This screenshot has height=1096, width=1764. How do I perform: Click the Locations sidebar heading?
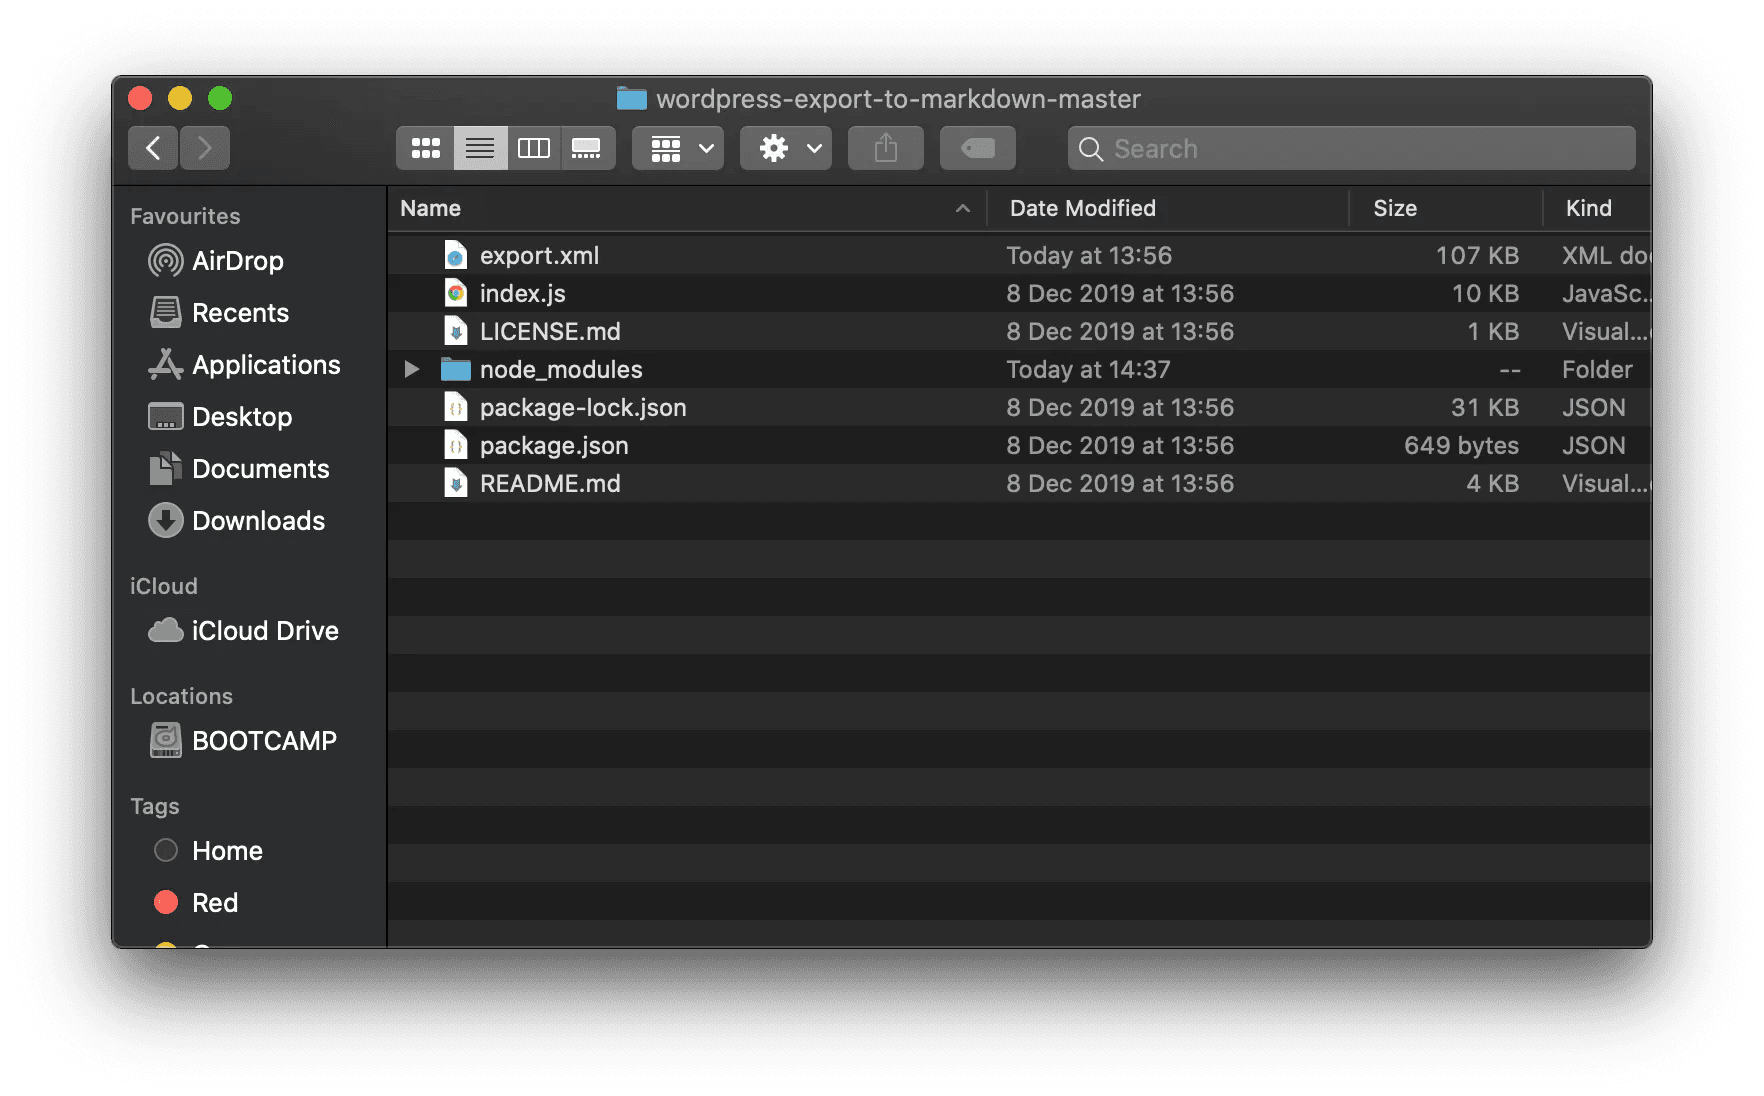click(181, 696)
